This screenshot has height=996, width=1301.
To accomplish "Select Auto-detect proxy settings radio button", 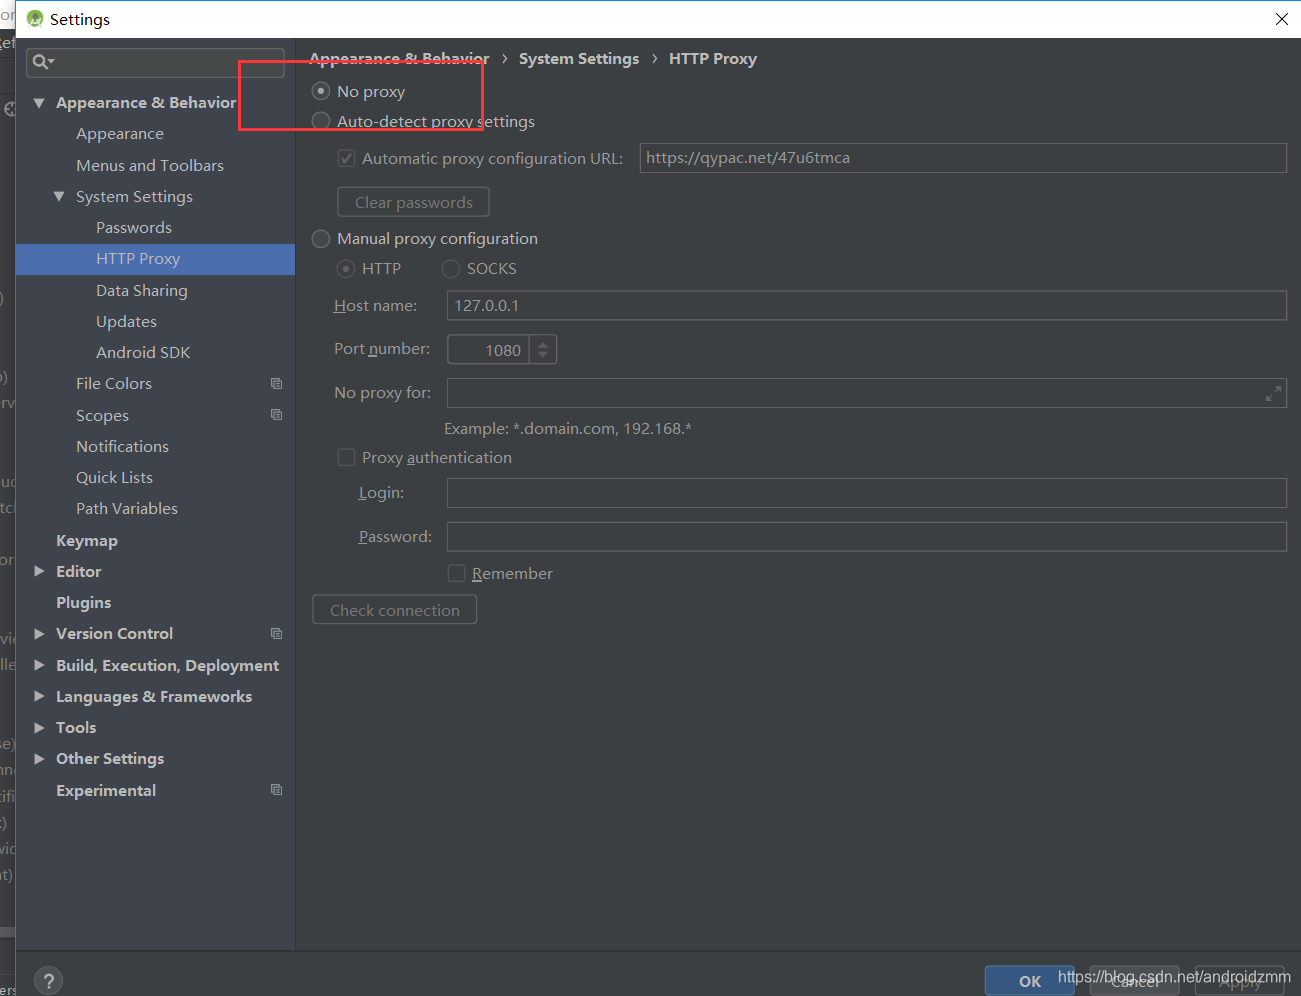I will coord(321,121).
